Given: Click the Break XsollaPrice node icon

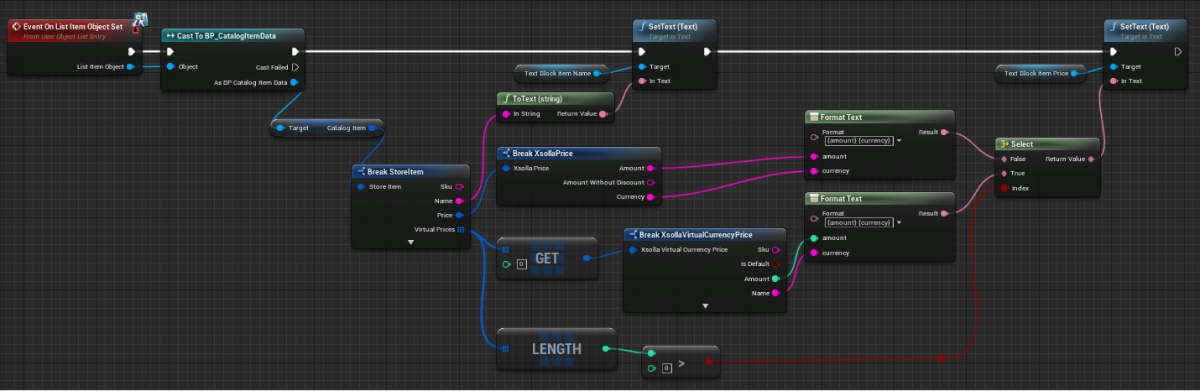Looking at the screenshot, I should click(506, 153).
